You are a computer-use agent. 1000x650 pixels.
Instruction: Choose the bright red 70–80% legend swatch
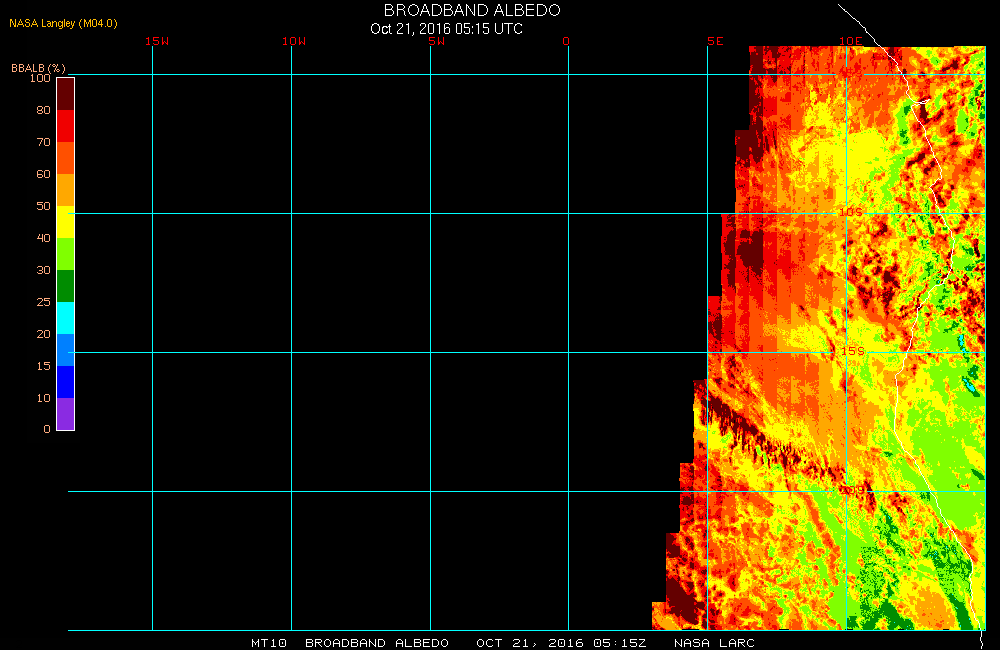click(x=65, y=126)
